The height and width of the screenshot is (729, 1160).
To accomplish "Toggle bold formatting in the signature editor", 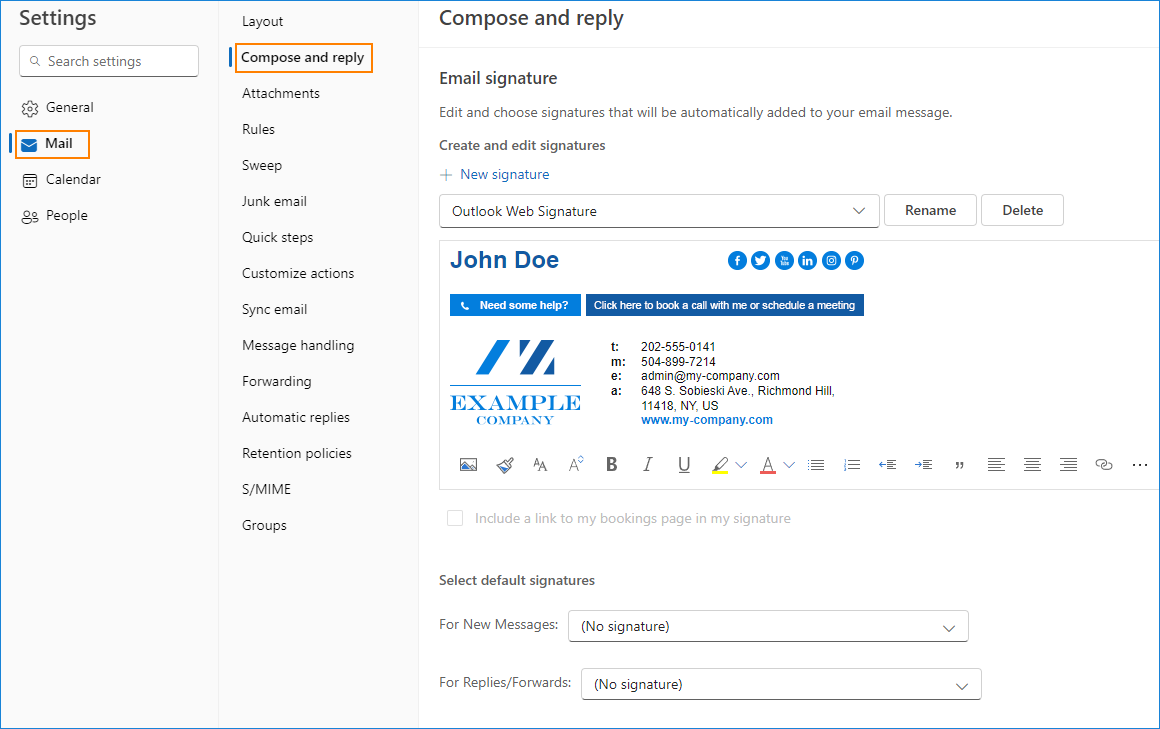I will click(x=611, y=464).
